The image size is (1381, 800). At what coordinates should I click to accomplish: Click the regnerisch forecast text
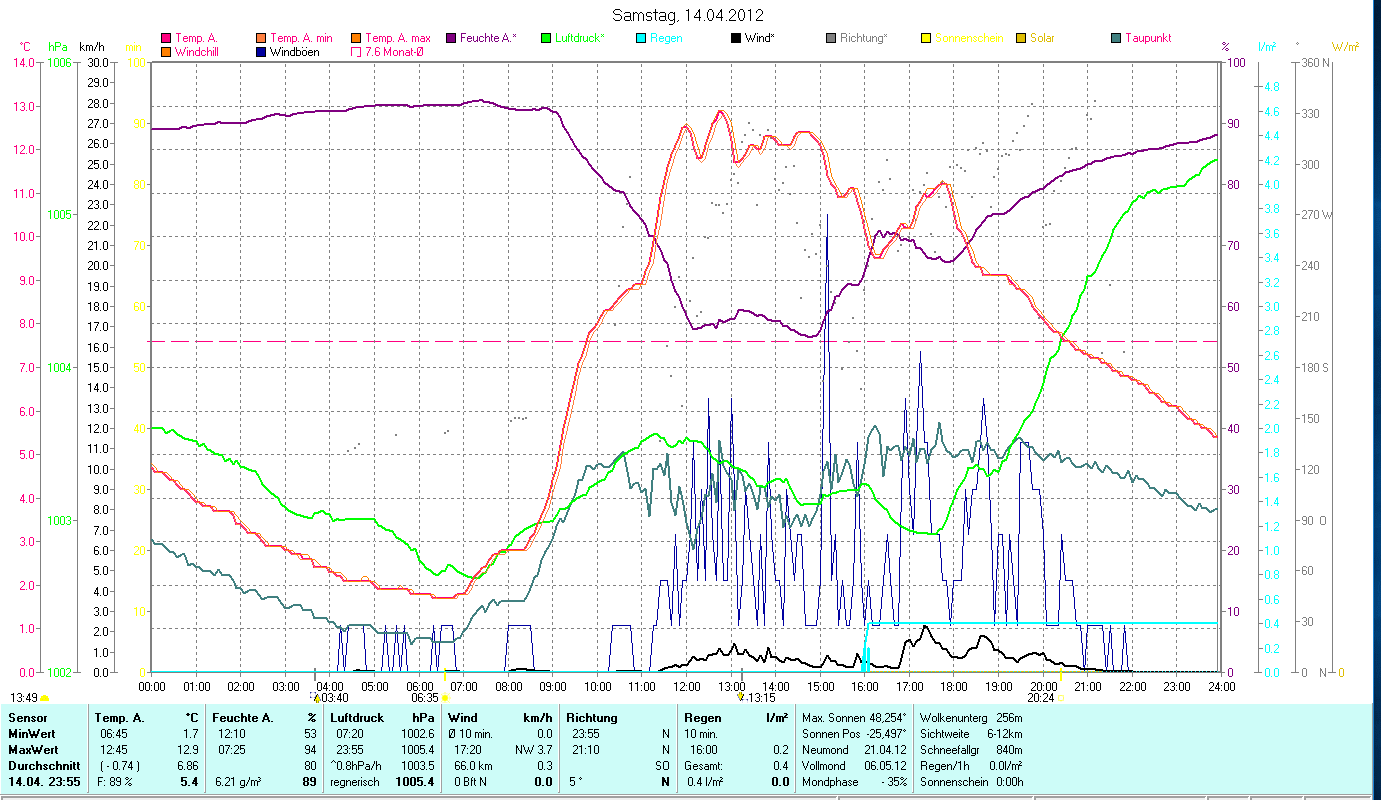click(x=356, y=782)
